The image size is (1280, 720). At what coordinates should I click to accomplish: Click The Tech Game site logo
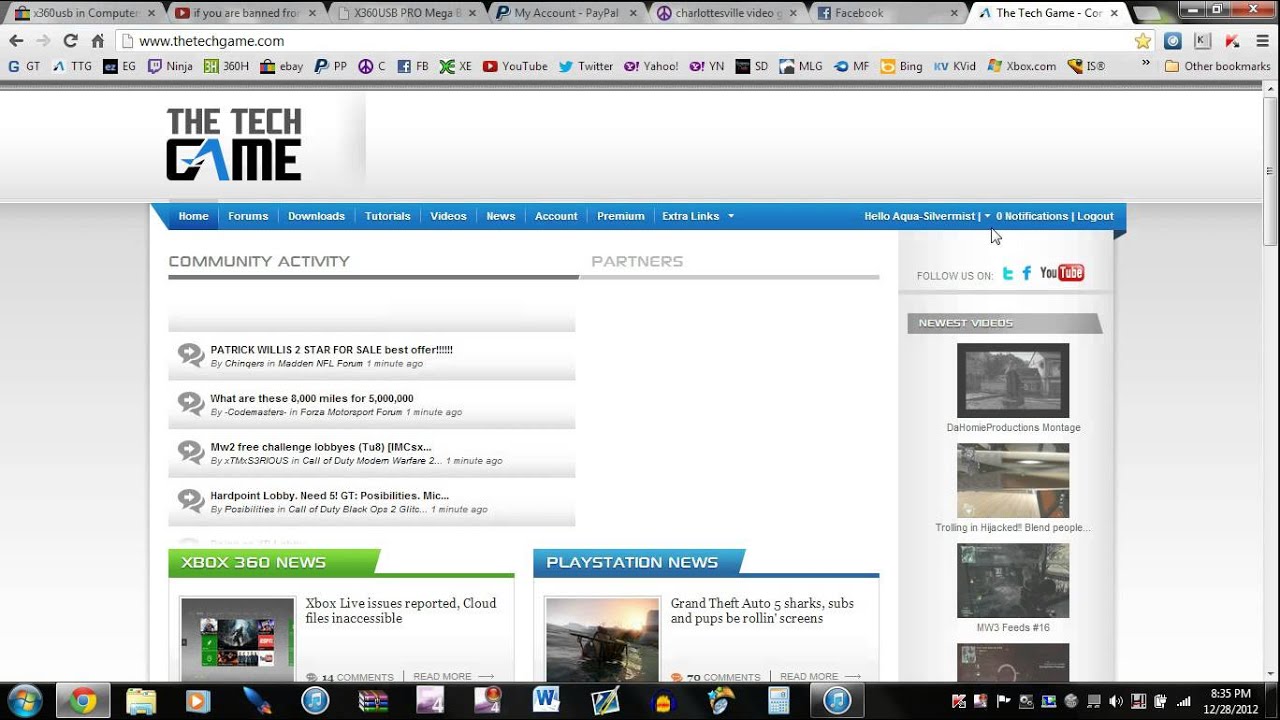pos(234,145)
